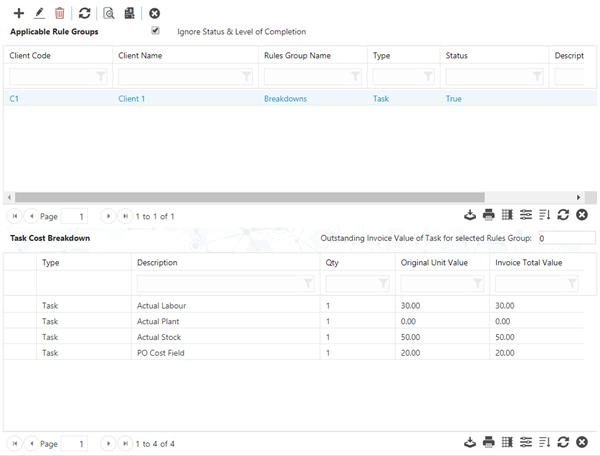Click the red Delete trash icon
The width and height of the screenshot is (600, 456).
pos(60,13)
